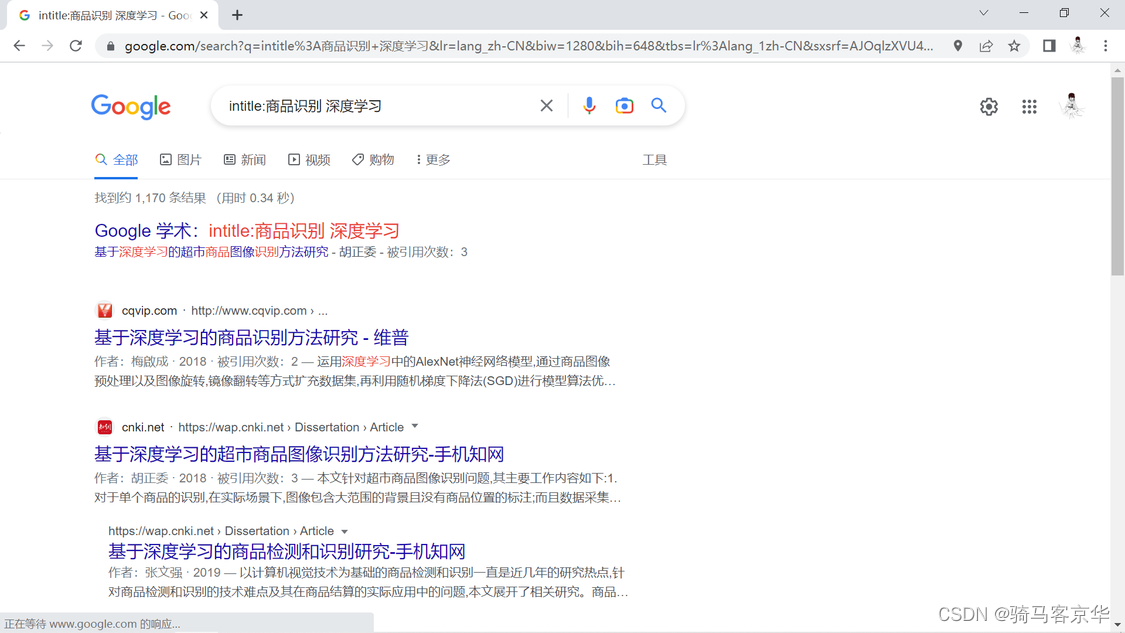Viewport: 1125px width, 633px height.
Task: Switch to 视频 videos tab
Action: point(309,160)
